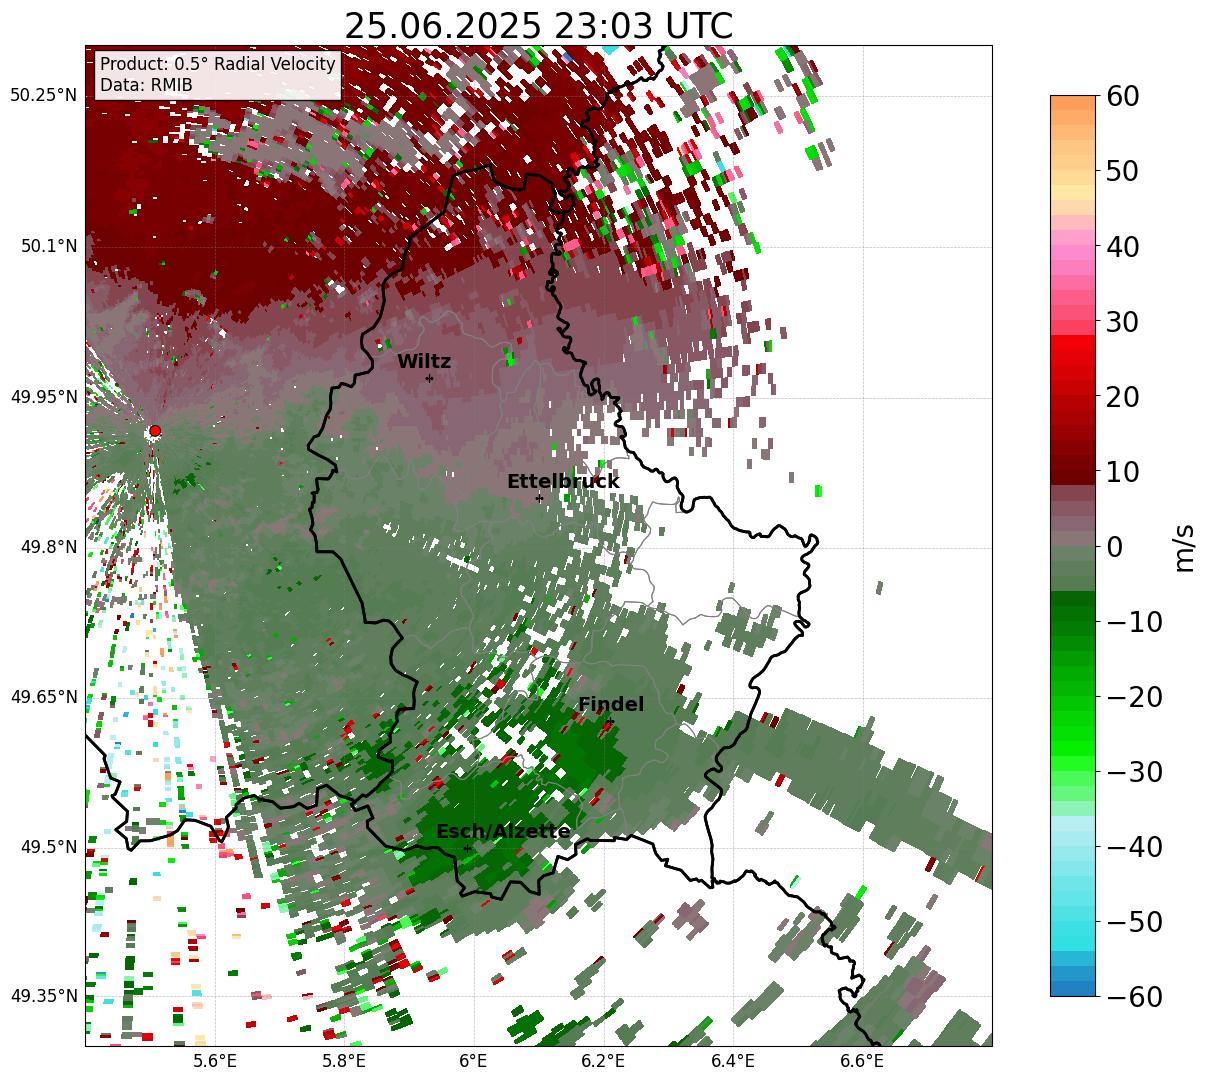Click the 5.8°E longitude label
Viewport: 1207px width, 1081px height.
coord(344,1061)
